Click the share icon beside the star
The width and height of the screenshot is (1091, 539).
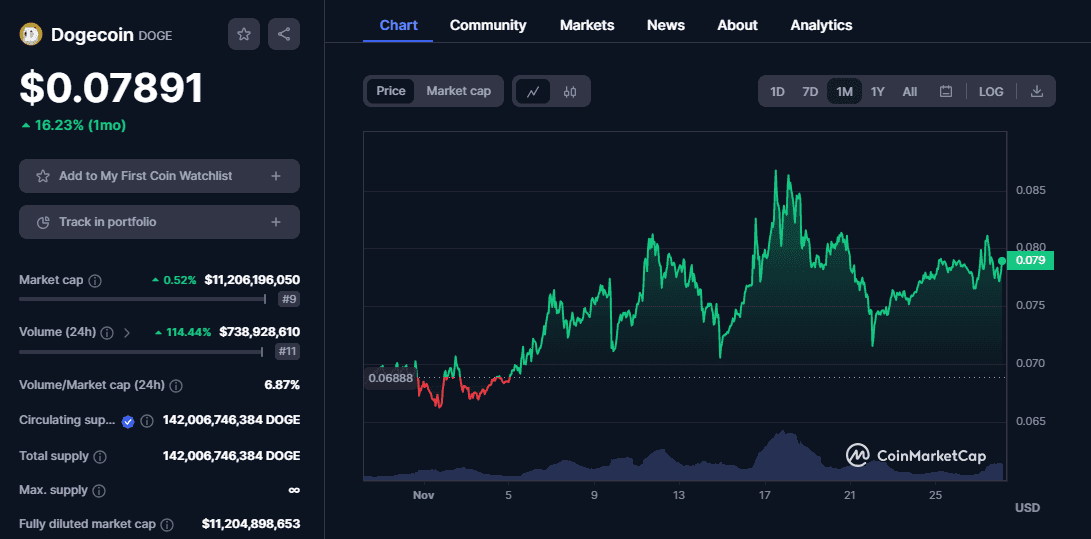pos(284,34)
